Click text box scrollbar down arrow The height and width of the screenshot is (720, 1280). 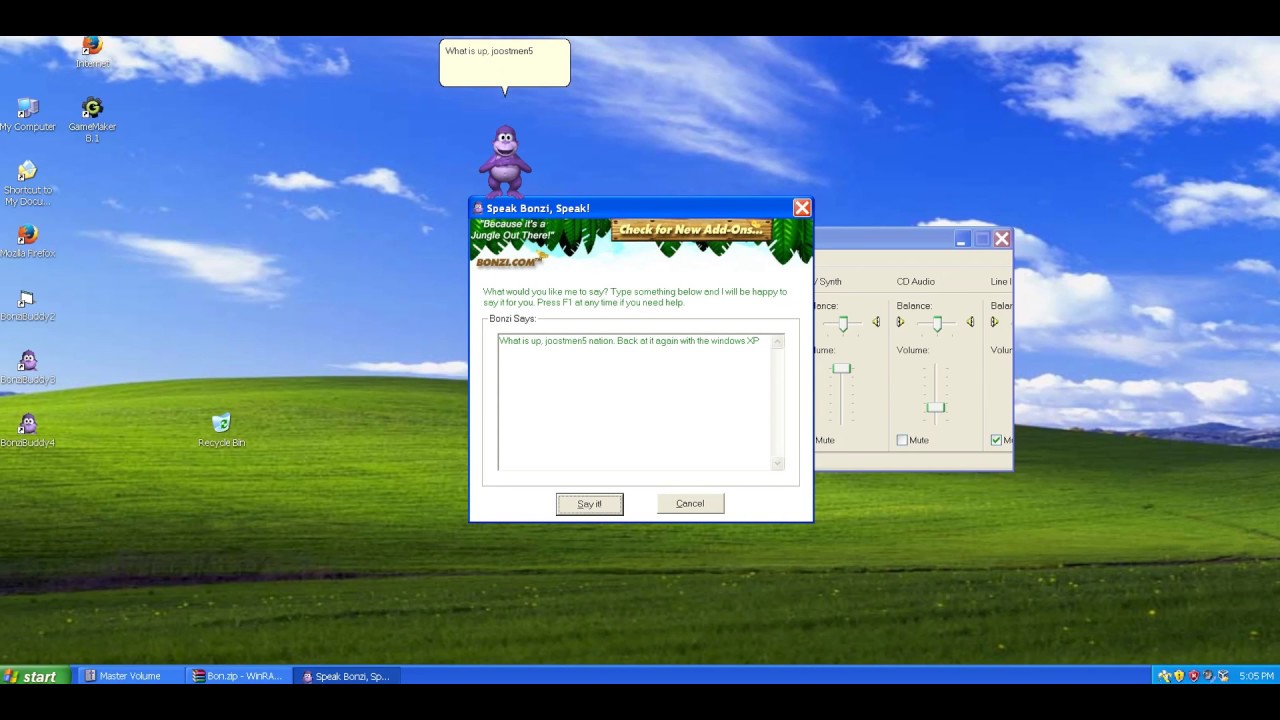pyautogui.click(x=777, y=463)
